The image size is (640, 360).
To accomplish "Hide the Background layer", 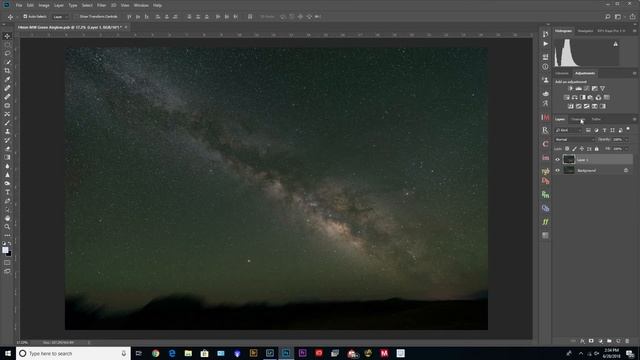I will pos(558,170).
